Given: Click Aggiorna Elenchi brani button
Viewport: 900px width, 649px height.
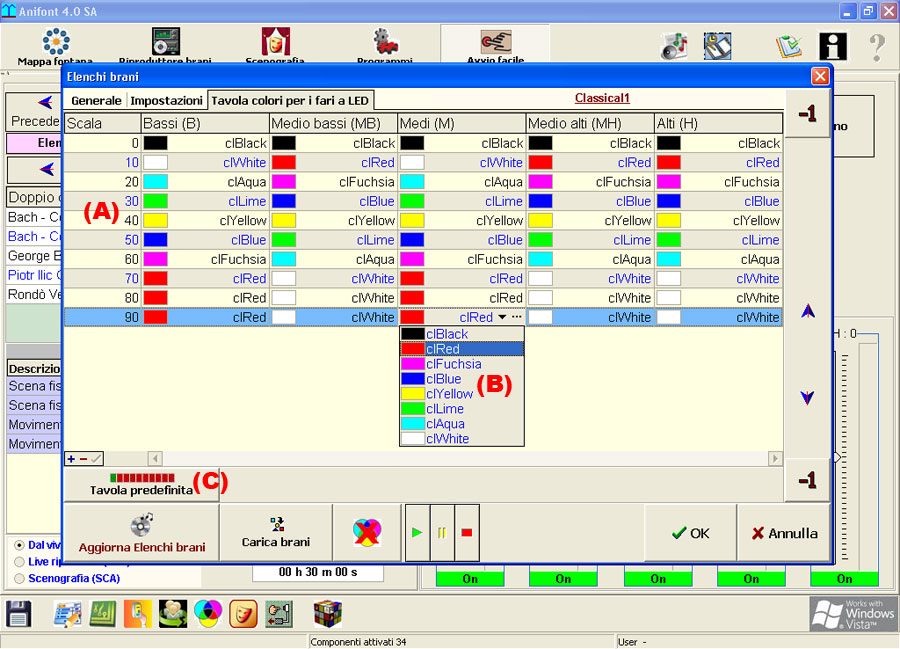Looking at the screenshot, I should 142,533.
